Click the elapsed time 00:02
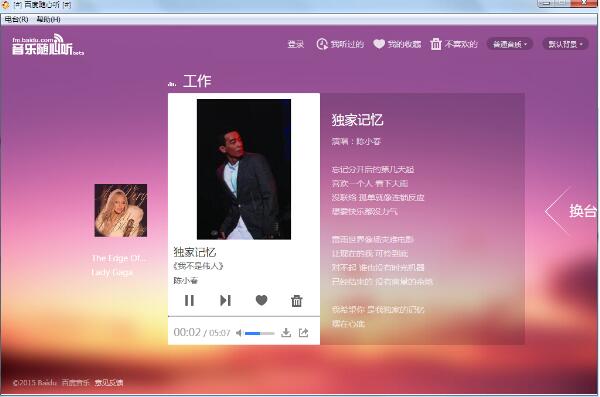The width and height of the screenshot is (600, 397). click(x=187, y=332)
